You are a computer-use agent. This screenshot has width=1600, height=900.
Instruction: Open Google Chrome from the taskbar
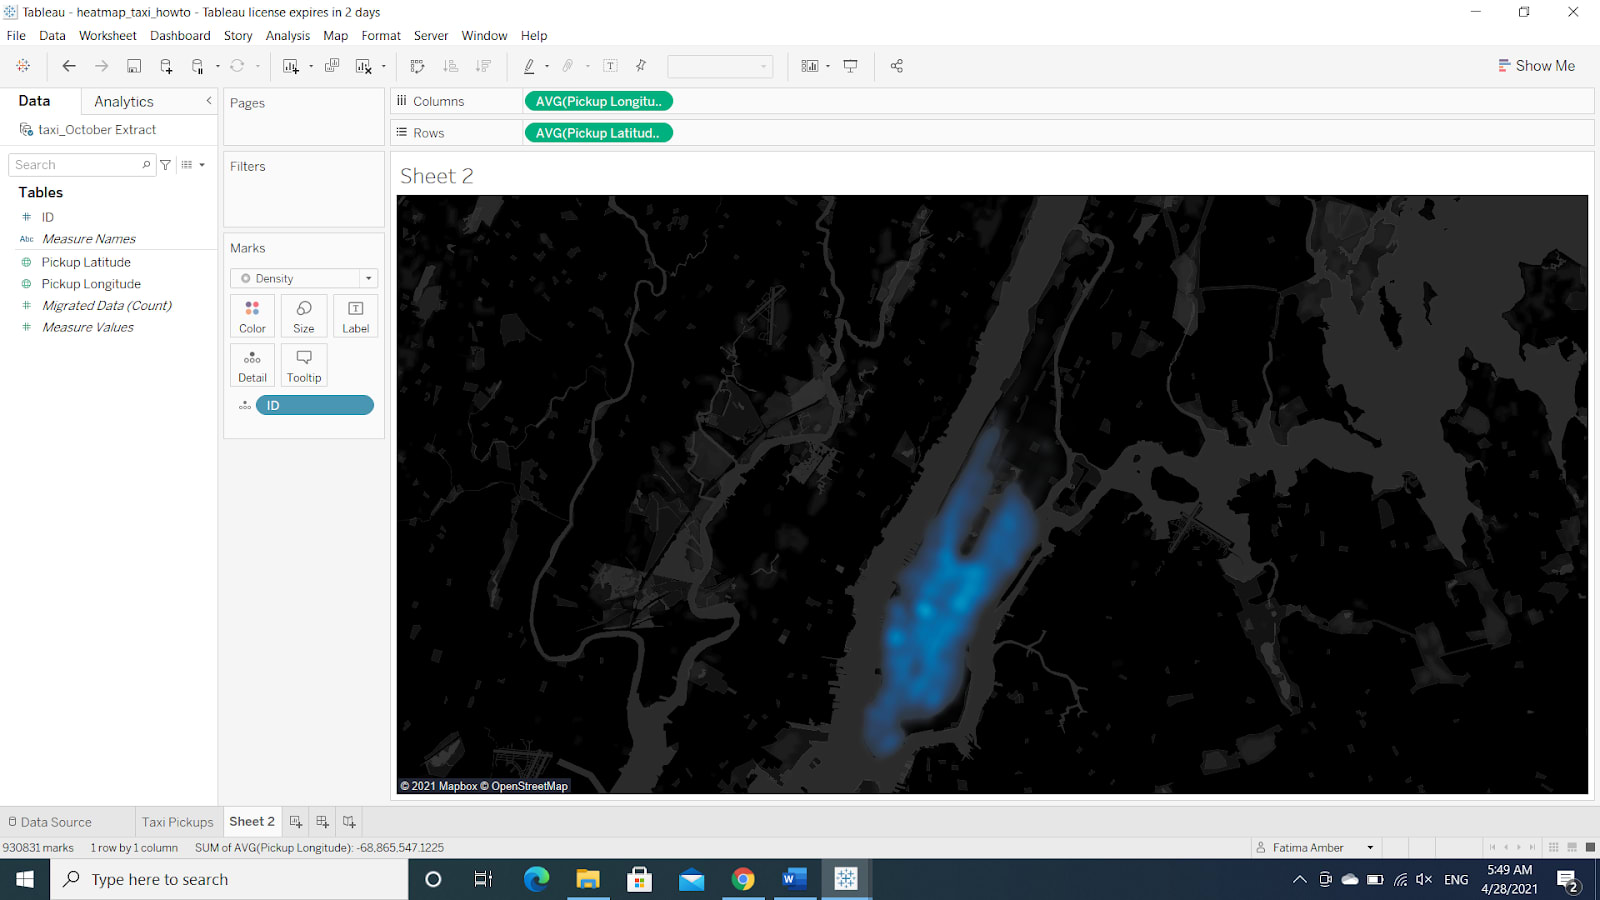click(x=743, y=879)
